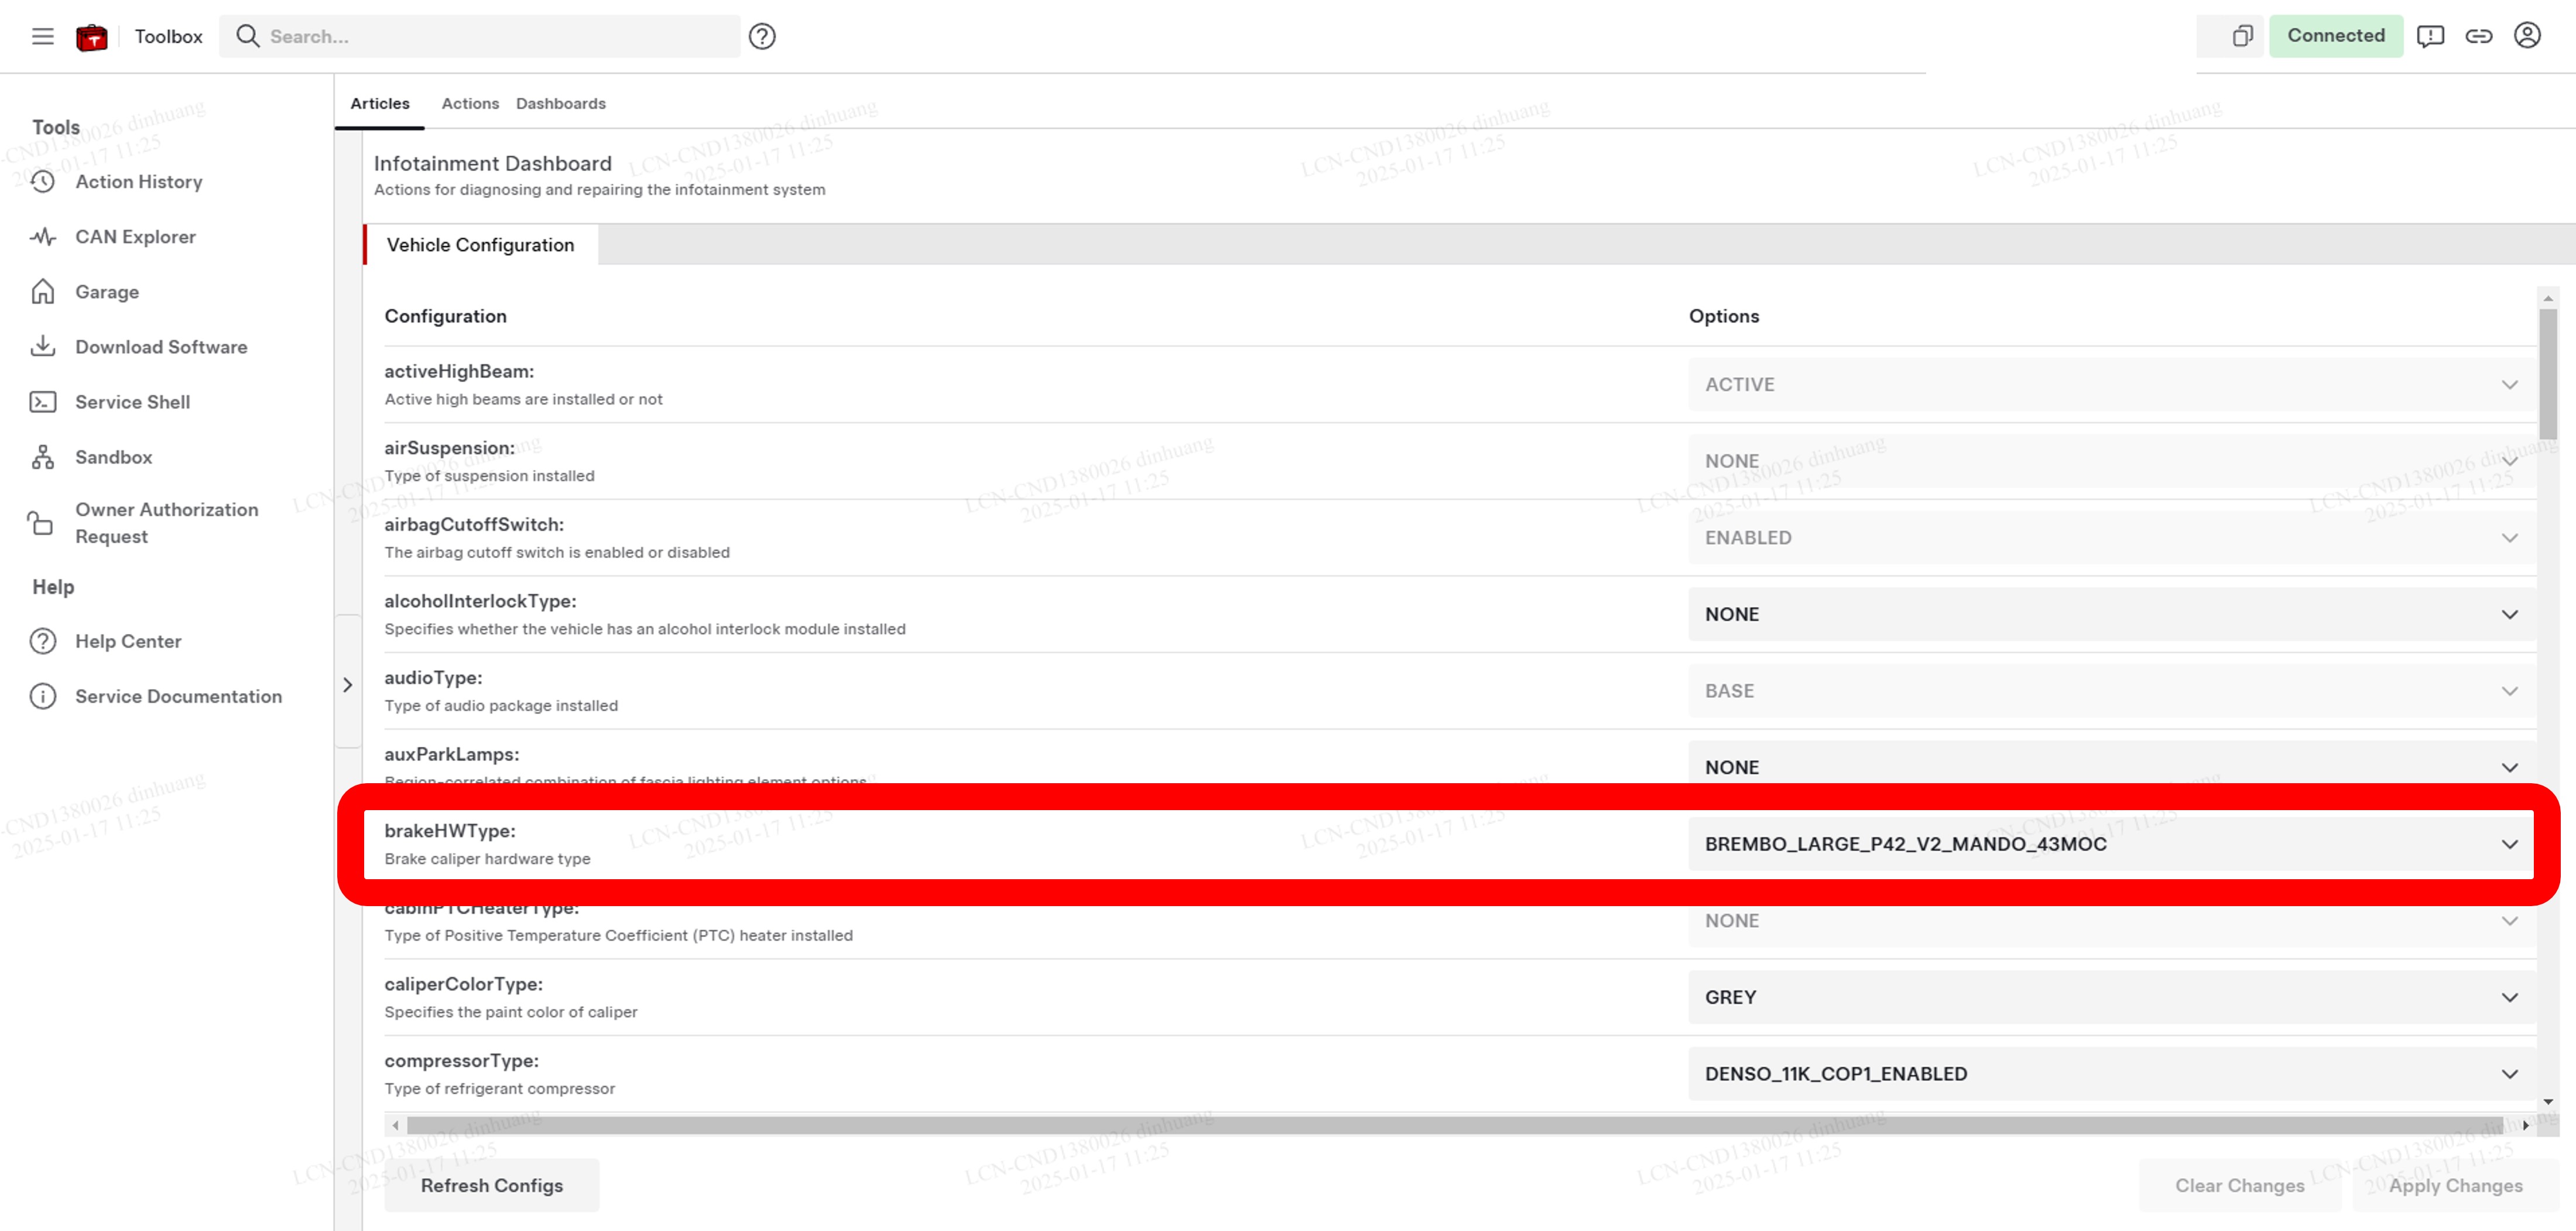Click the link chain icon
This screenshot has height=1231, width=2576.
click(x=2478, y=36)
